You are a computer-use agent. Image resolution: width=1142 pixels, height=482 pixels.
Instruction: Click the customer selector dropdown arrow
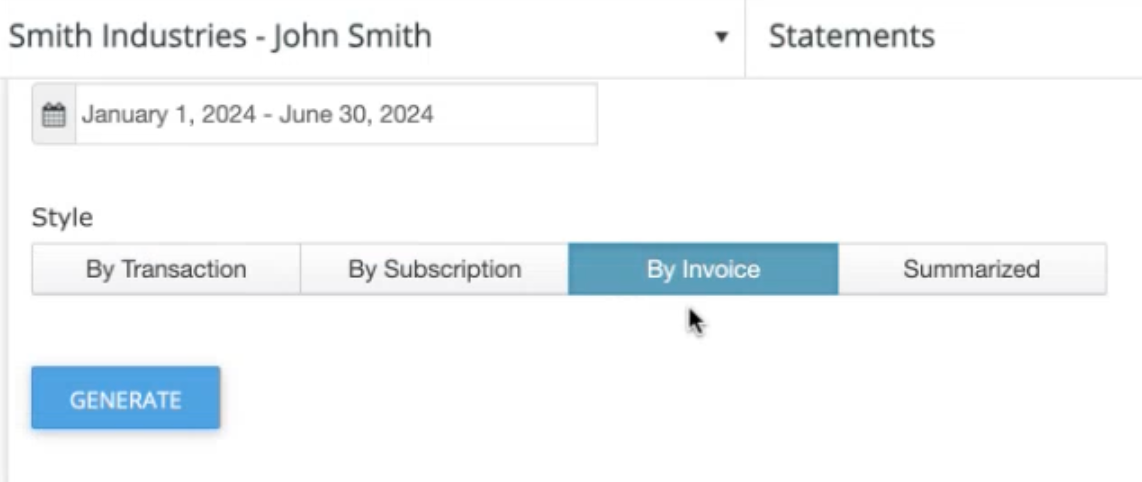(721, 36)
